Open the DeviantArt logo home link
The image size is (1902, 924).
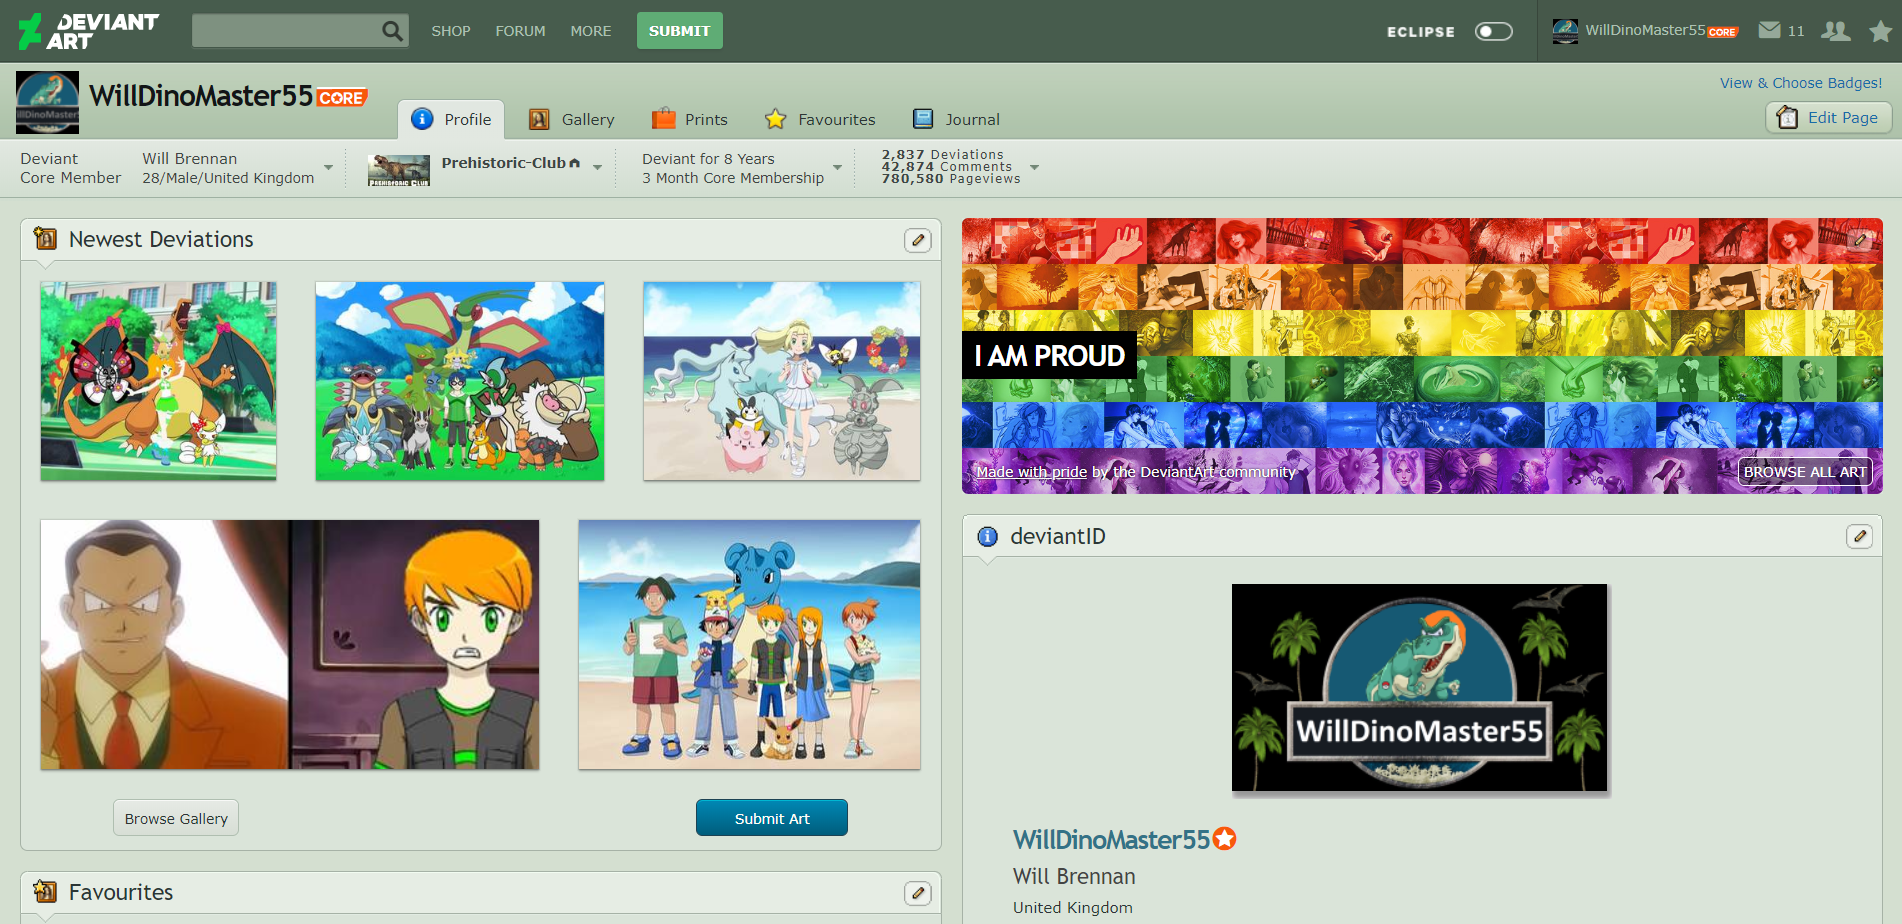click(88, 31)
